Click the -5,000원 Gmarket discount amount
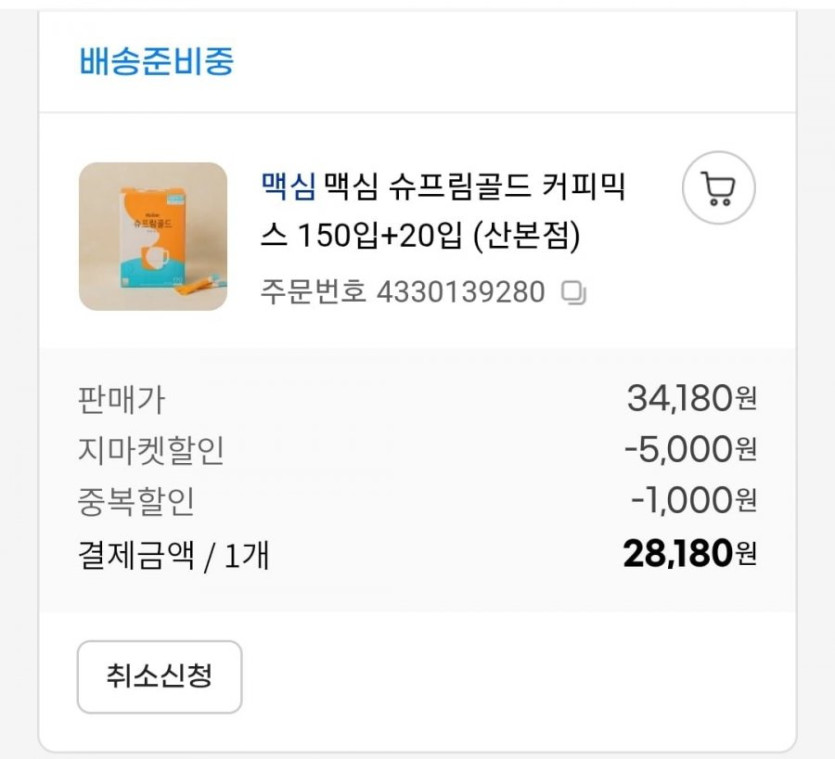The height and width of the screenshot is (759, 835). [x=690, y=450]
